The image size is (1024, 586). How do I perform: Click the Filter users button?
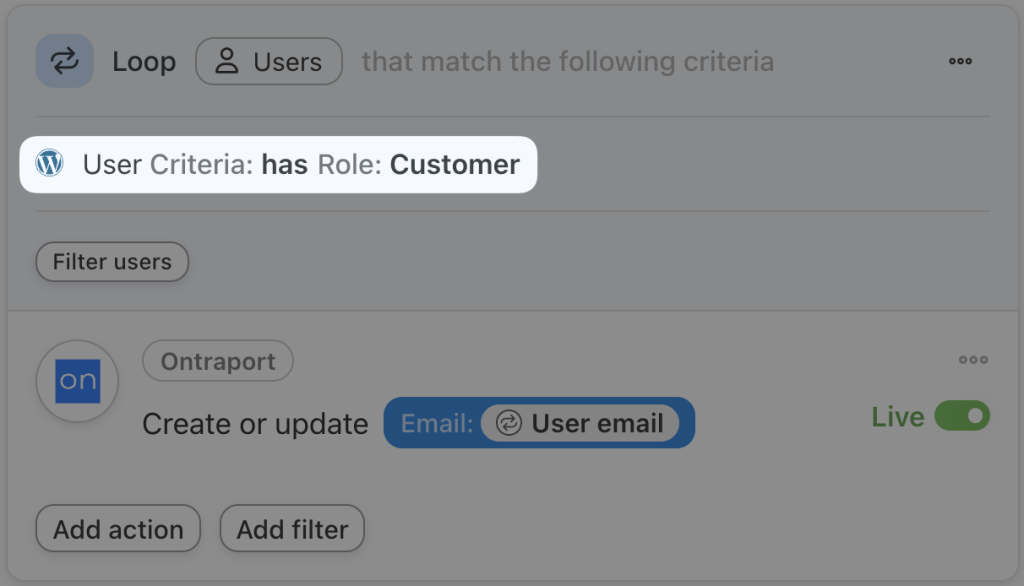(111, 262)
